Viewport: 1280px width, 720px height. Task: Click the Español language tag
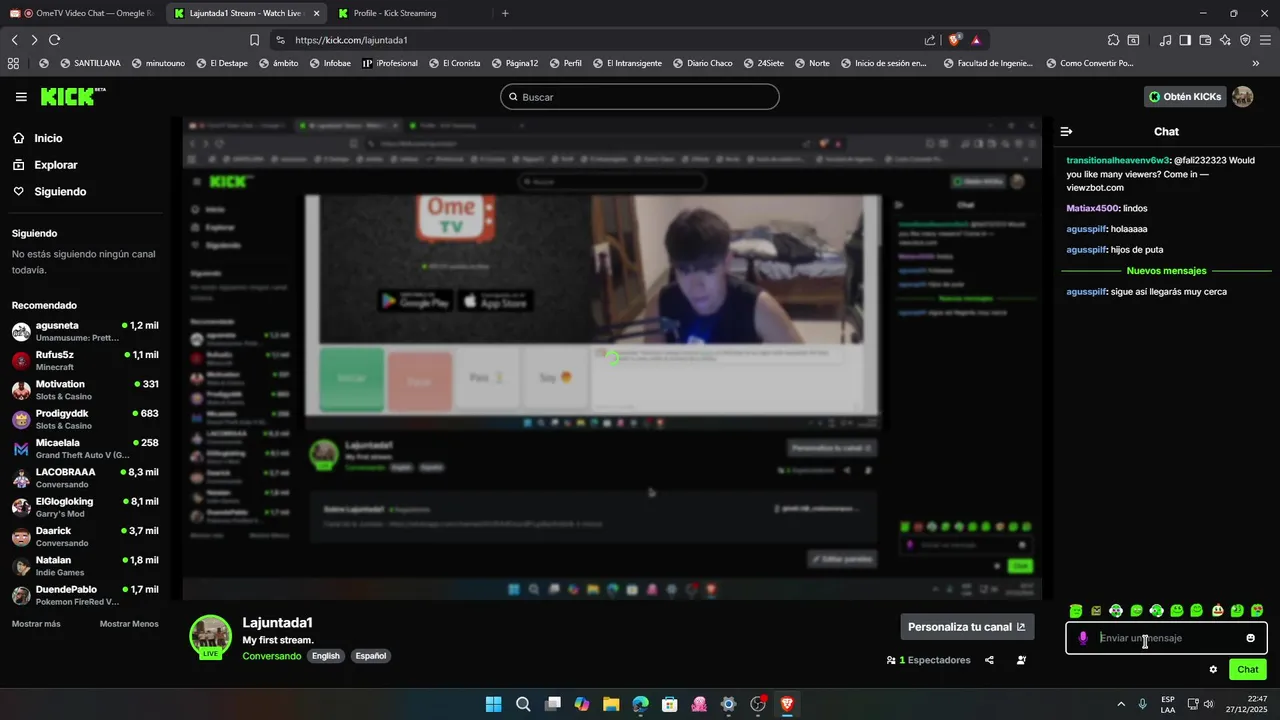click(370, 656)
